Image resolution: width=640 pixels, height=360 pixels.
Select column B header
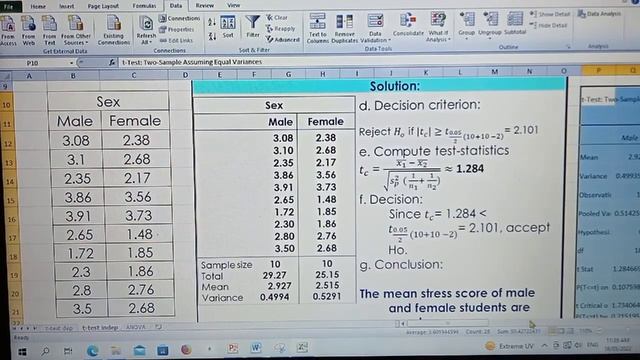tap(73, 76)
